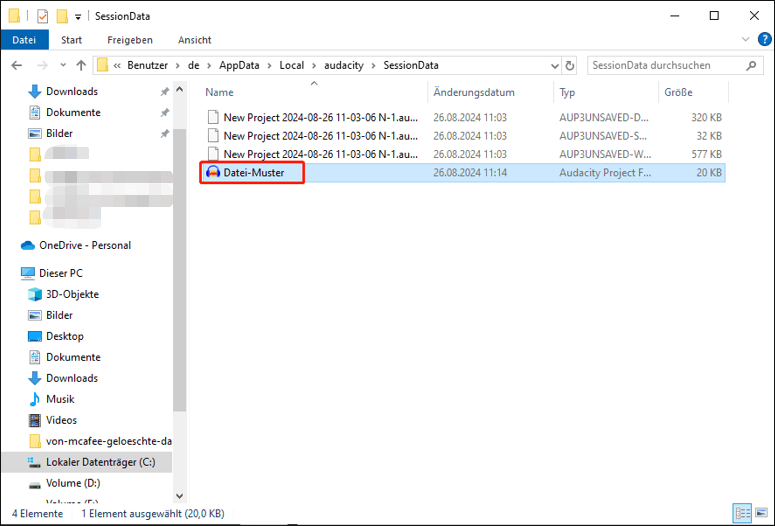775x526 pixels.
Task: Show hidden breadcrumb parent folders
Action: pos(117,65)
